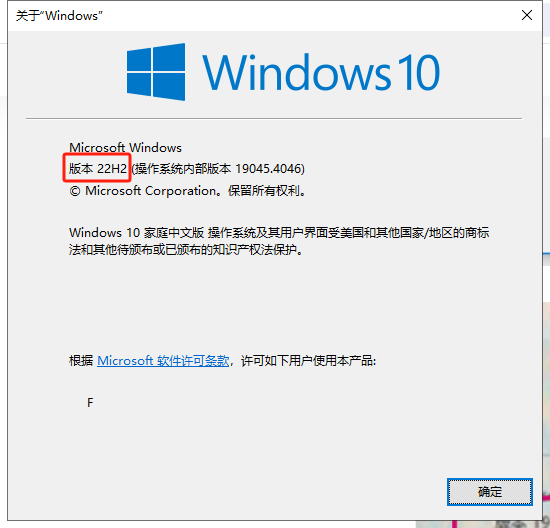This screenshot has height=528, width=550.
Task: Click the word 根据 before the link
Action: [81, 360]
